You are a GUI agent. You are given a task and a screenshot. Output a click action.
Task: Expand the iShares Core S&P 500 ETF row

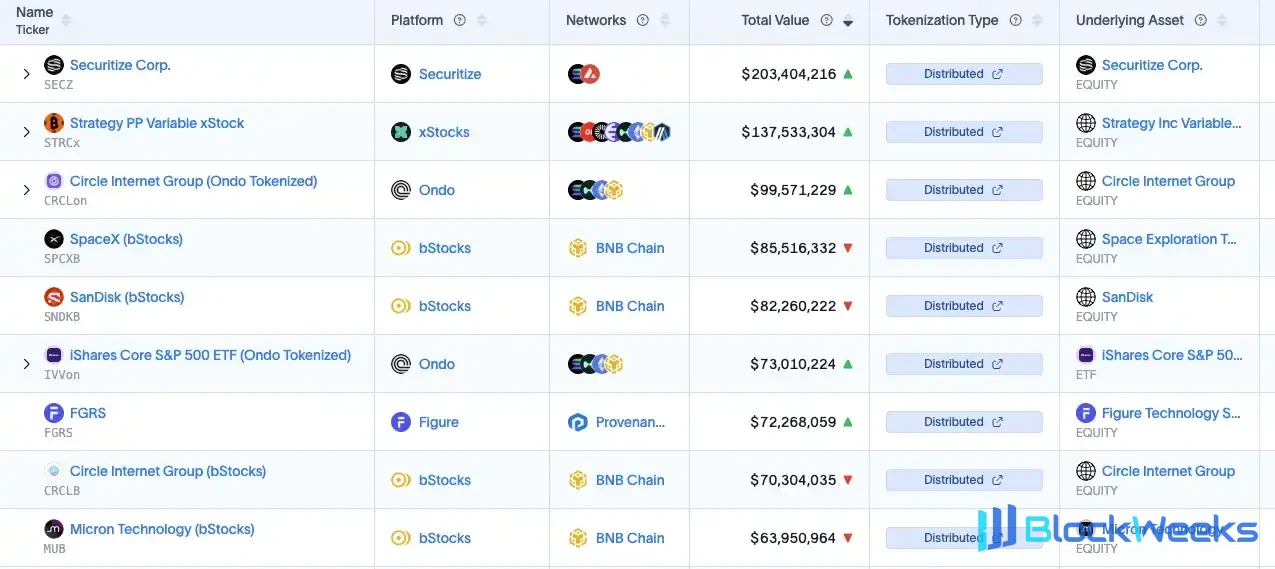27,364
